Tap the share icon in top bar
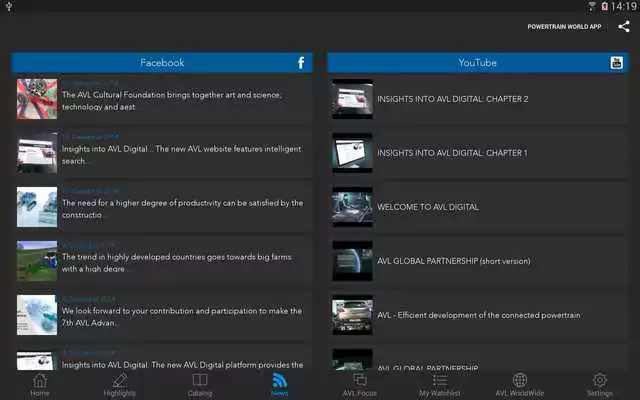 [624, 27]
